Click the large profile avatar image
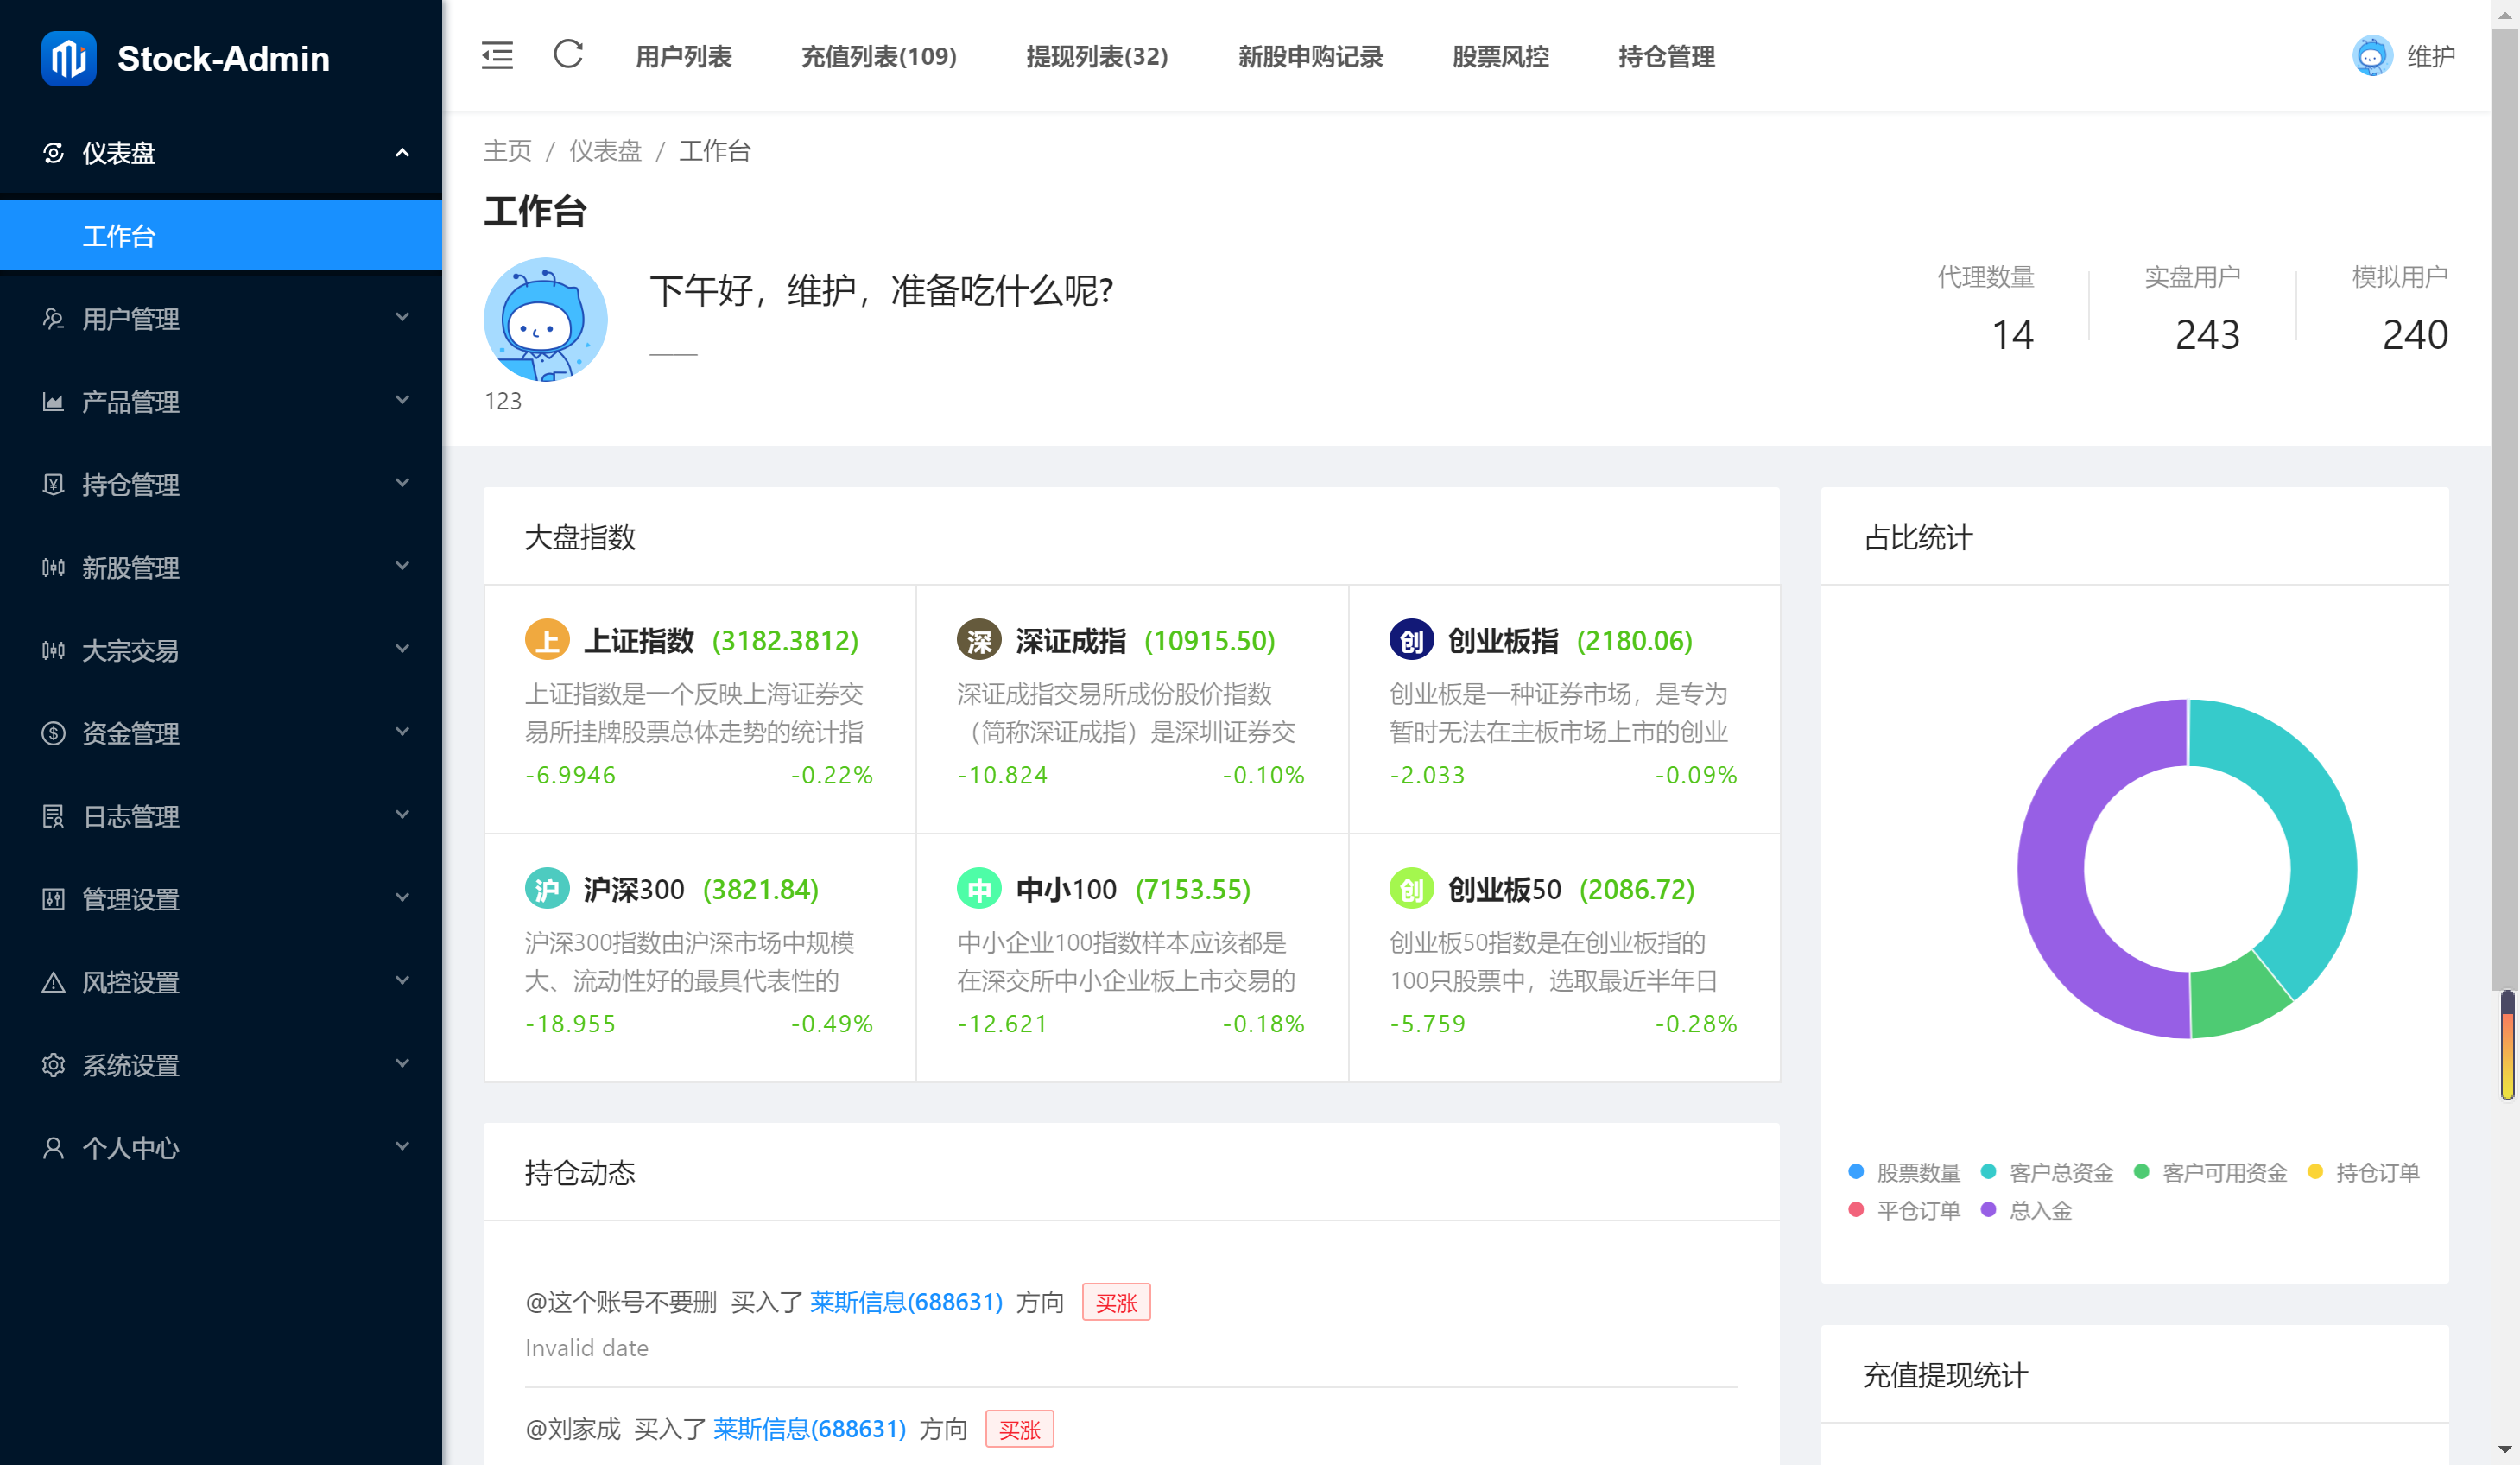The image size is (2520, 1465). pos(545,320)
